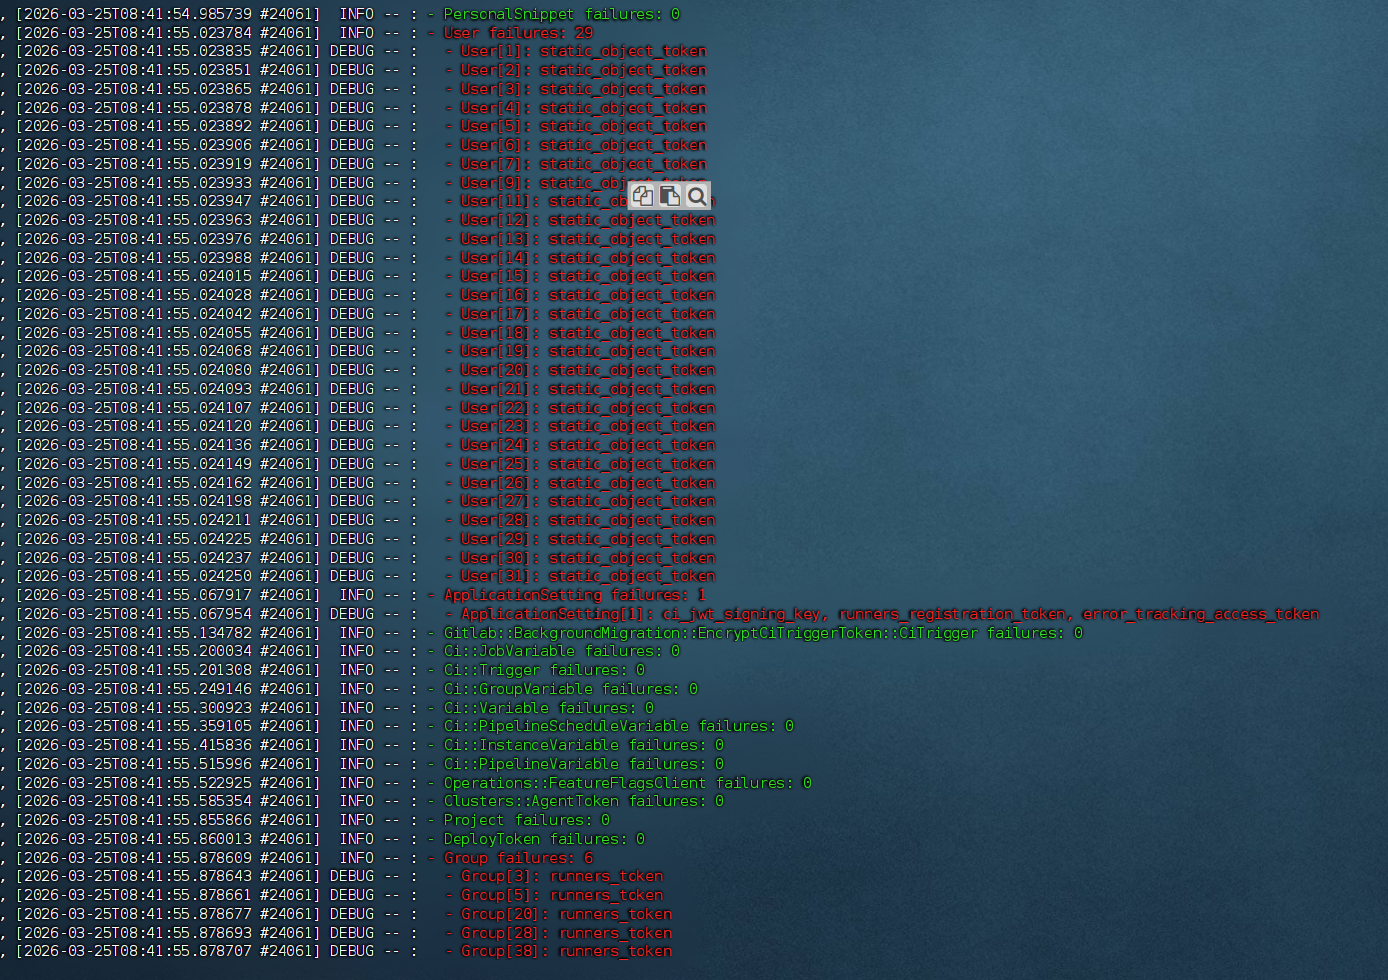Click the 'Group[20]: runners_token' entry
This screenshot has height=980, width=1388.
coord(566,914)
